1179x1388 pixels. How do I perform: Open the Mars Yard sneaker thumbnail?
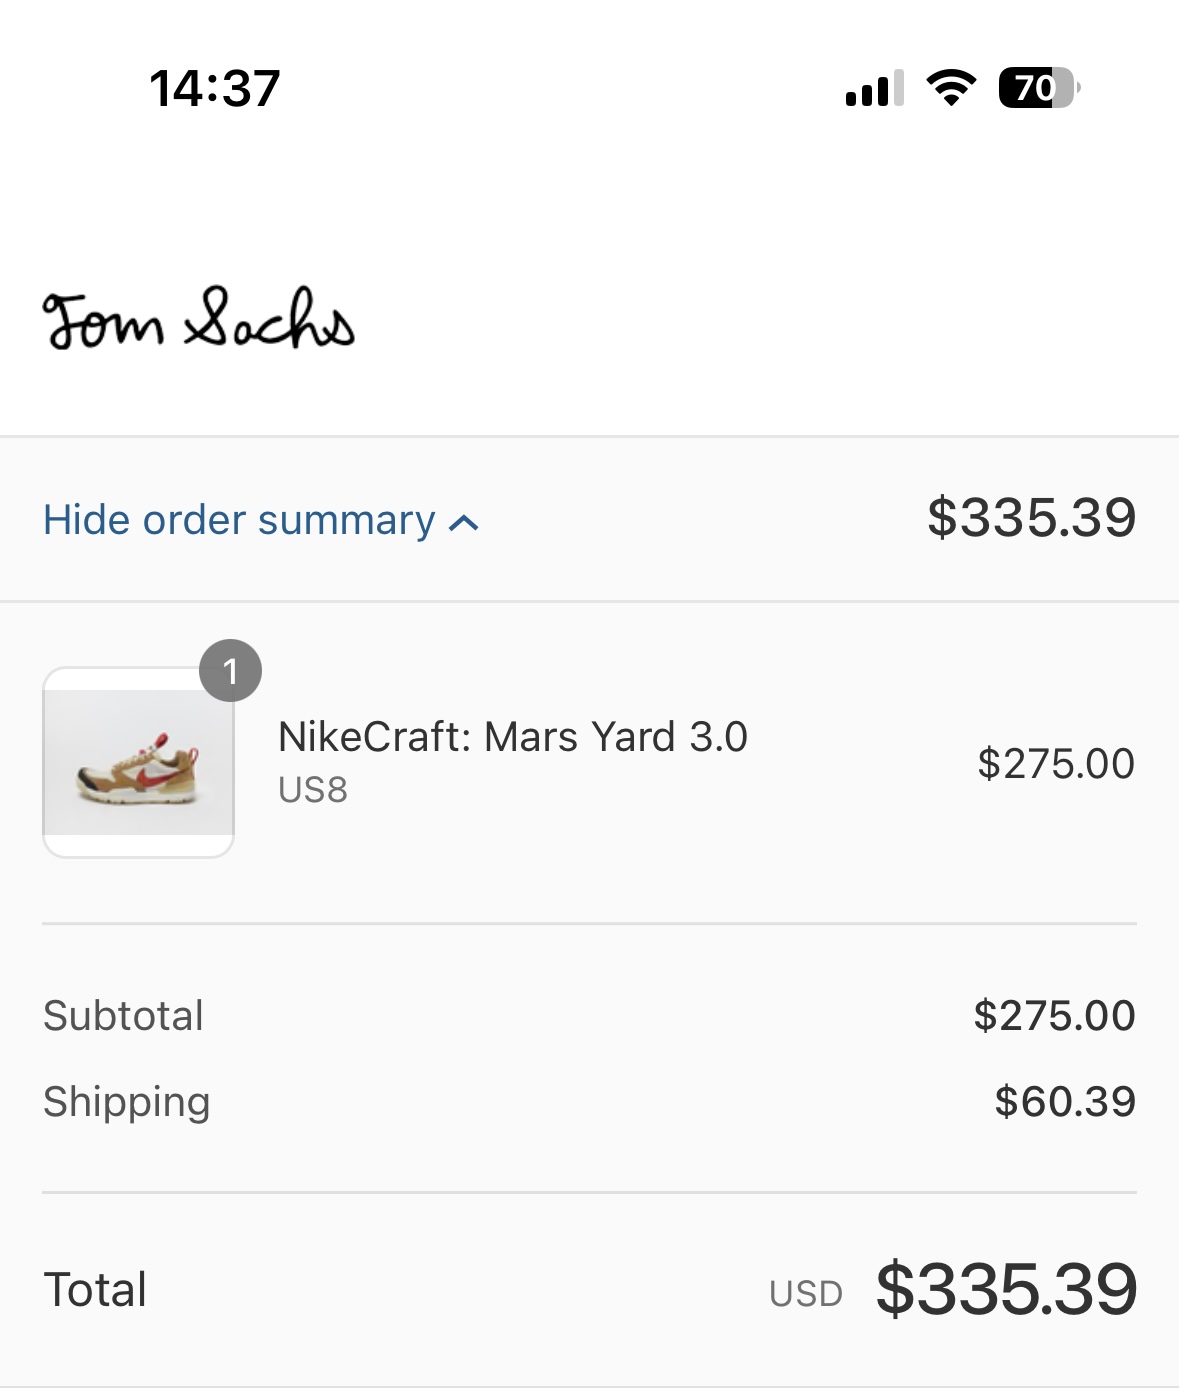click(138, 762)
